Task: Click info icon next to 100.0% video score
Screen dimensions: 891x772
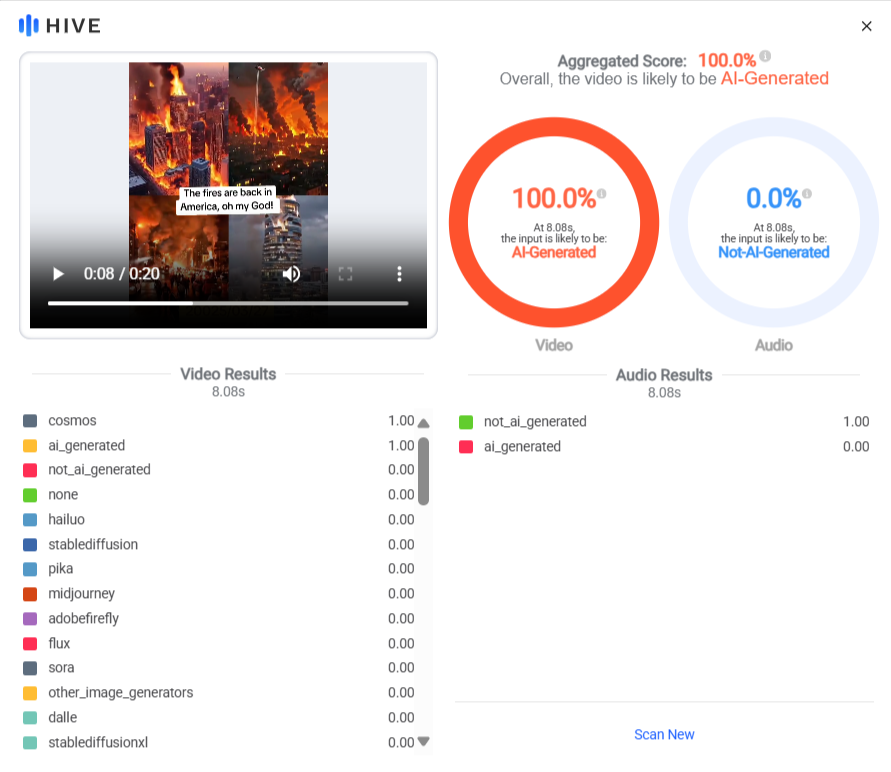Action: tap(602, 194)
